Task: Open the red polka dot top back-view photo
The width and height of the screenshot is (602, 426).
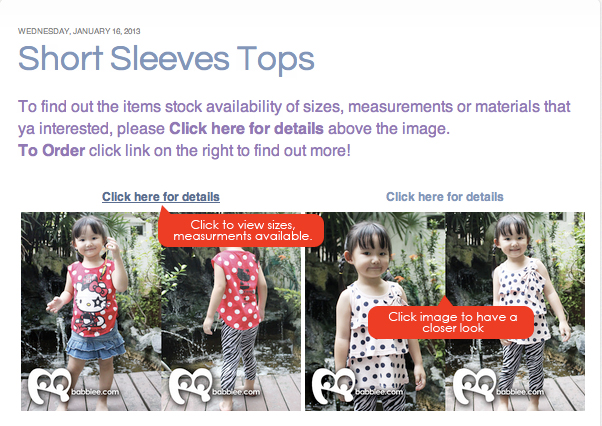Action: pos(231,311)
